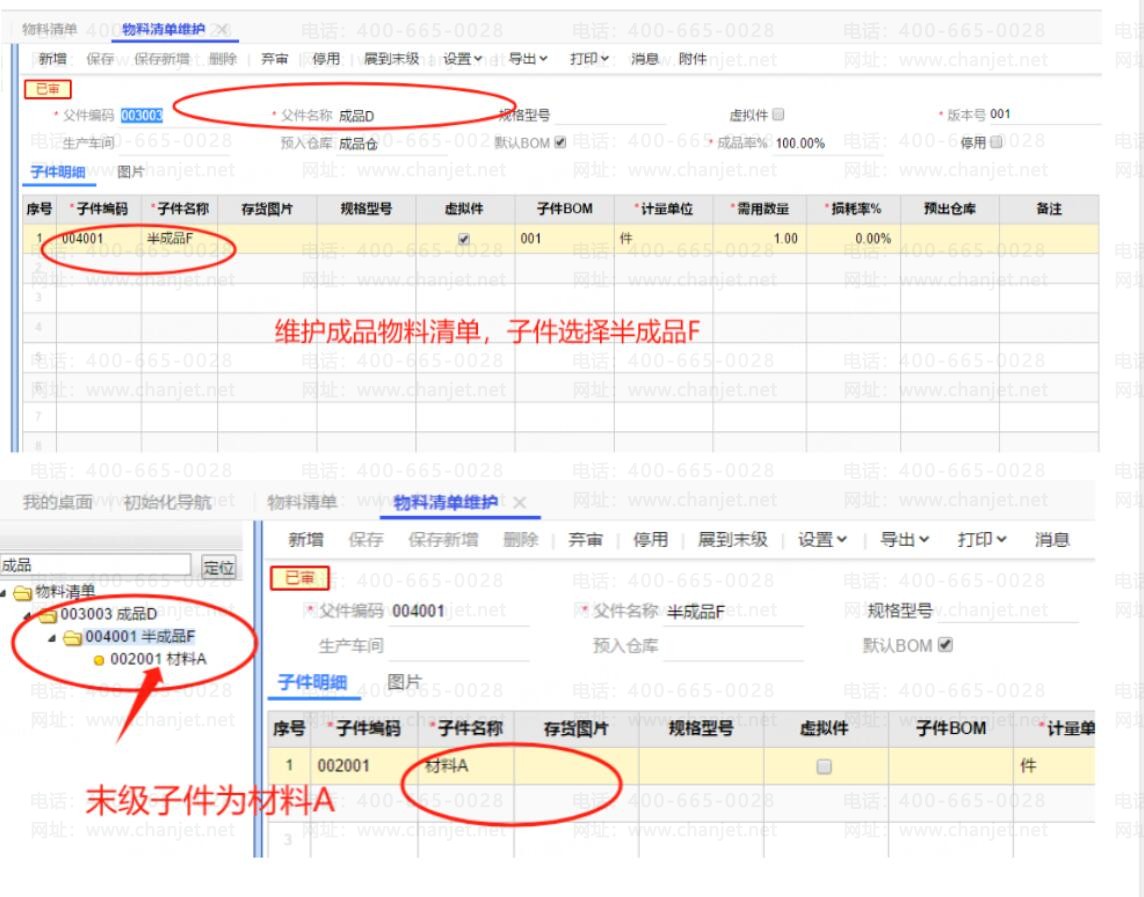Select the 002001 材料A leaf node
This screenshot has height=897, width=1144.
150,660
